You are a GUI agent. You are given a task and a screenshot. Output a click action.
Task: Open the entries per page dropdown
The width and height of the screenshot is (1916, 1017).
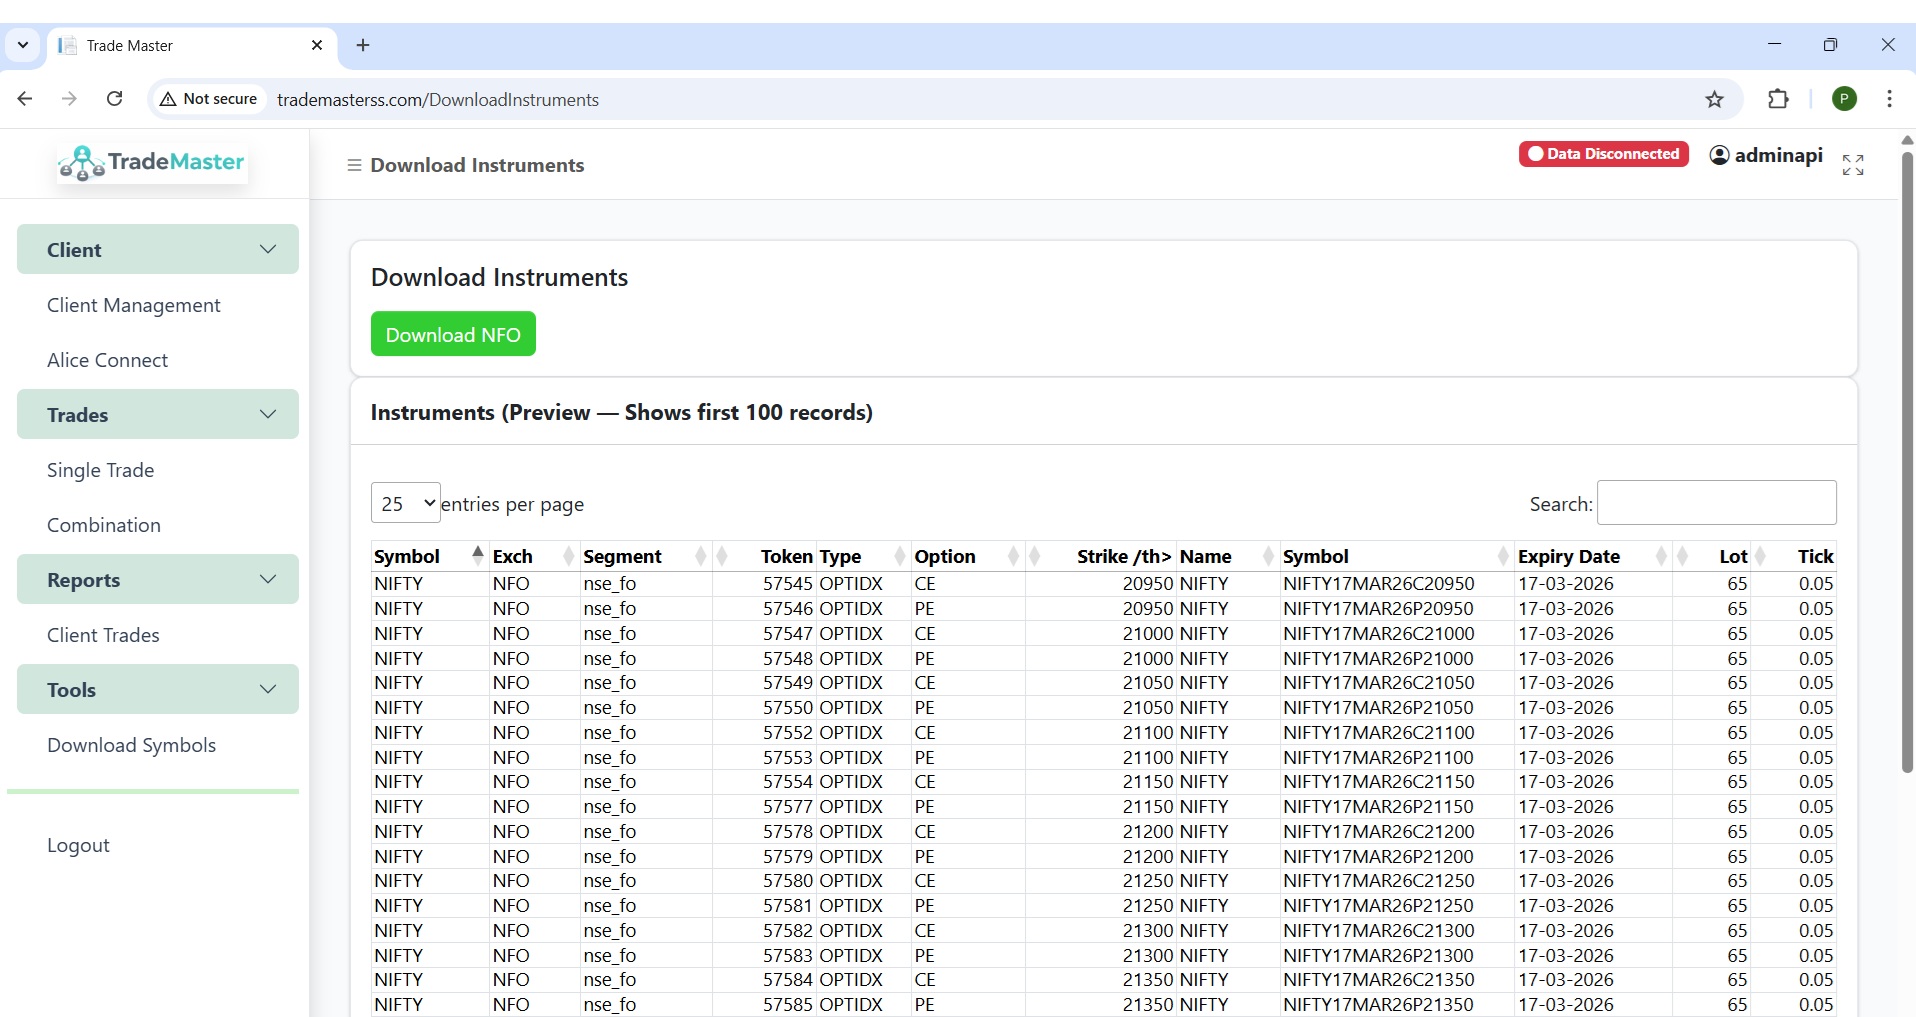point(405,503)
